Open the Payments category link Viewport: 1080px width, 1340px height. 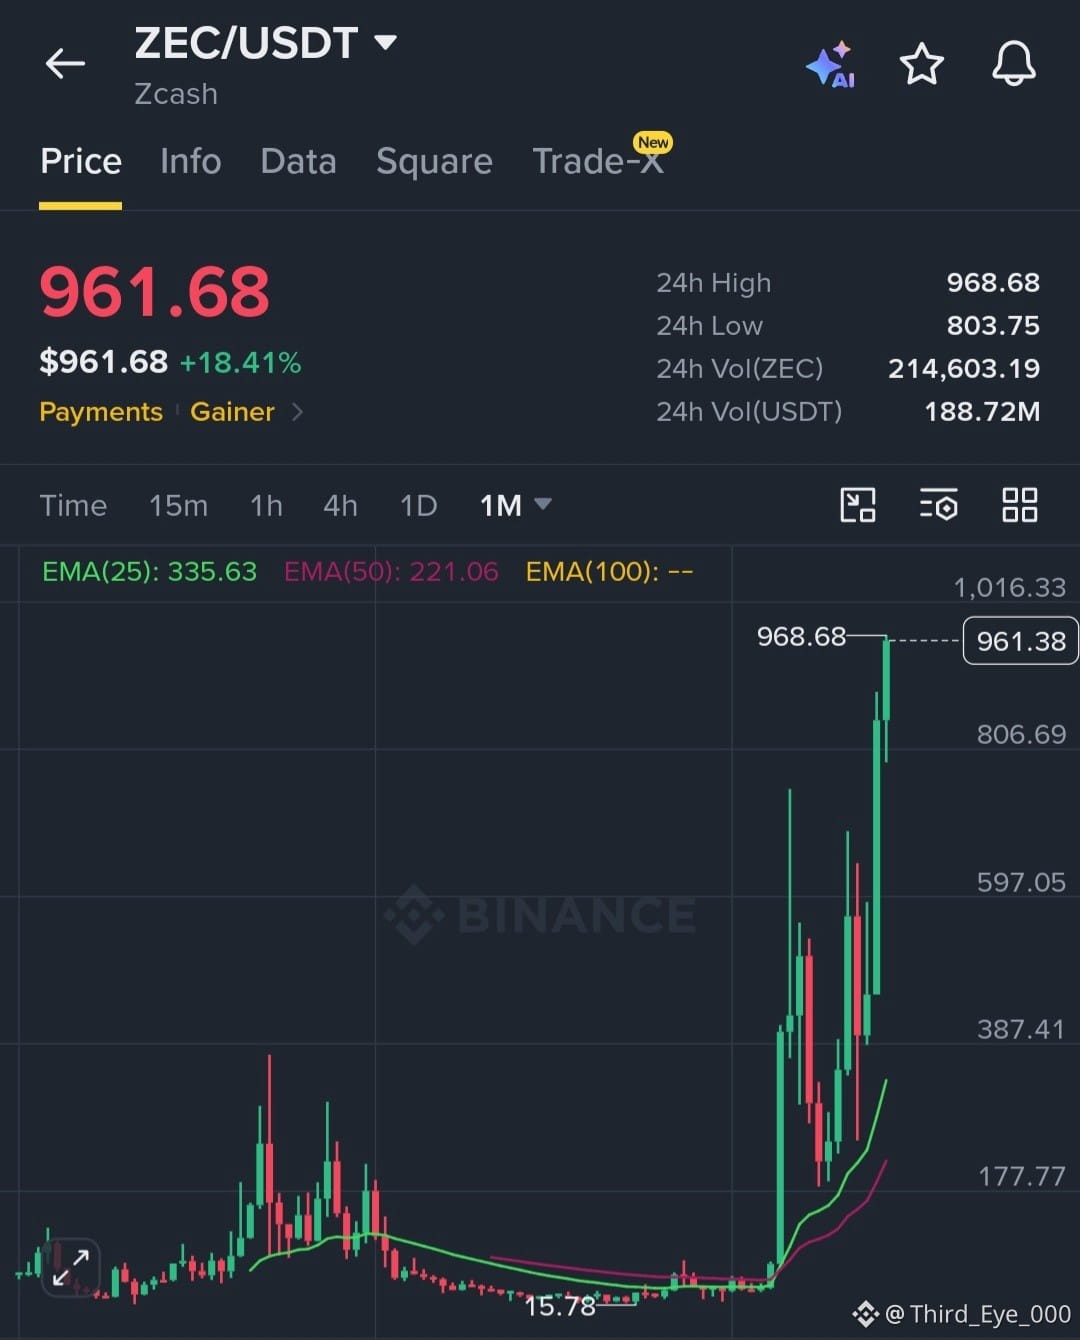coord(101,412)
